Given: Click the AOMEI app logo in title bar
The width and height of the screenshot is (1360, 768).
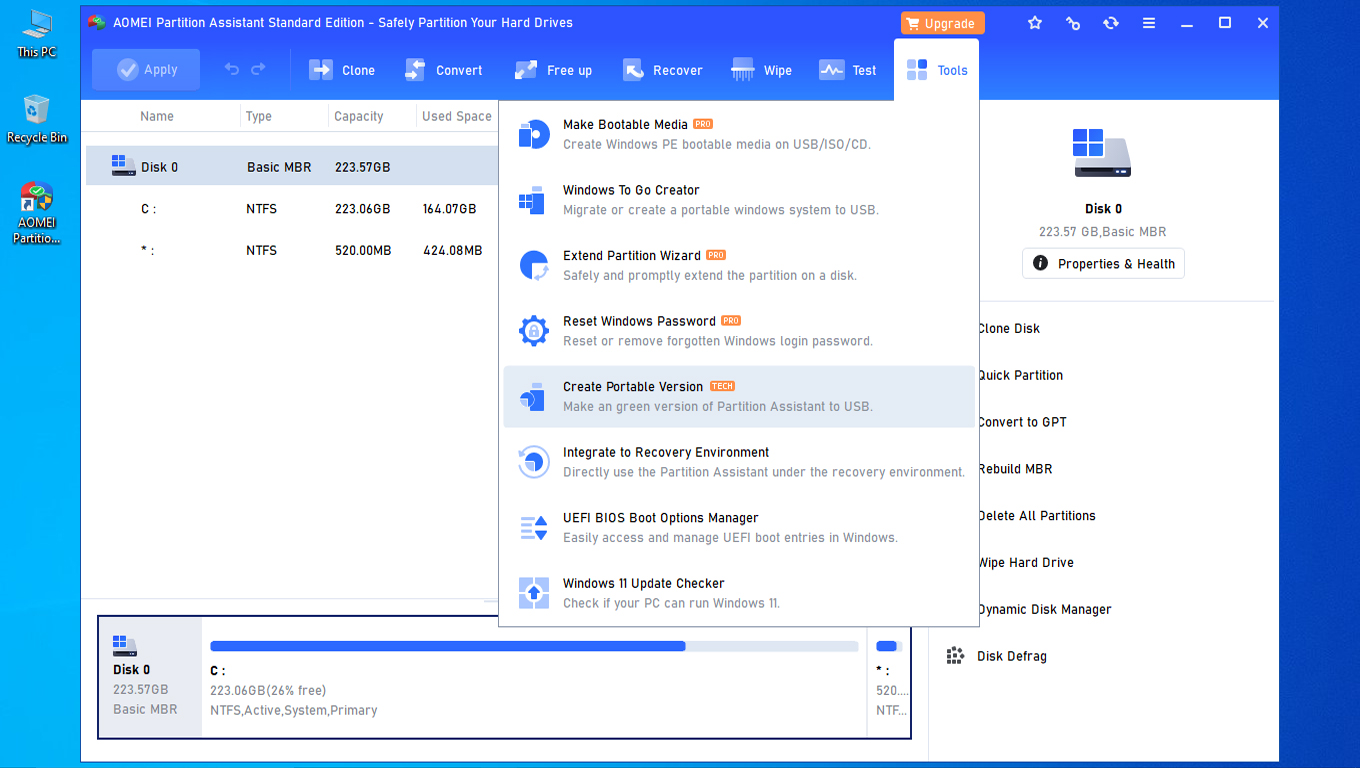Looking at the screenshot, I should 97,22.
